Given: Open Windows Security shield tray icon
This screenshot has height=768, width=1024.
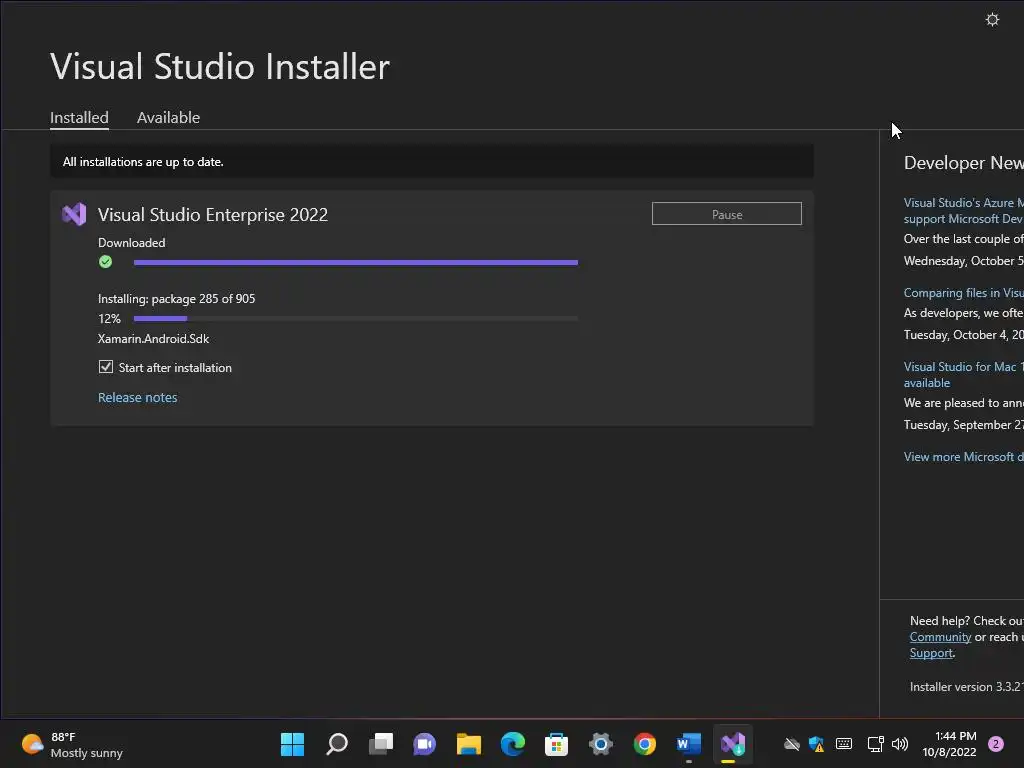Looking at the screenshot, I should [816, 744].
